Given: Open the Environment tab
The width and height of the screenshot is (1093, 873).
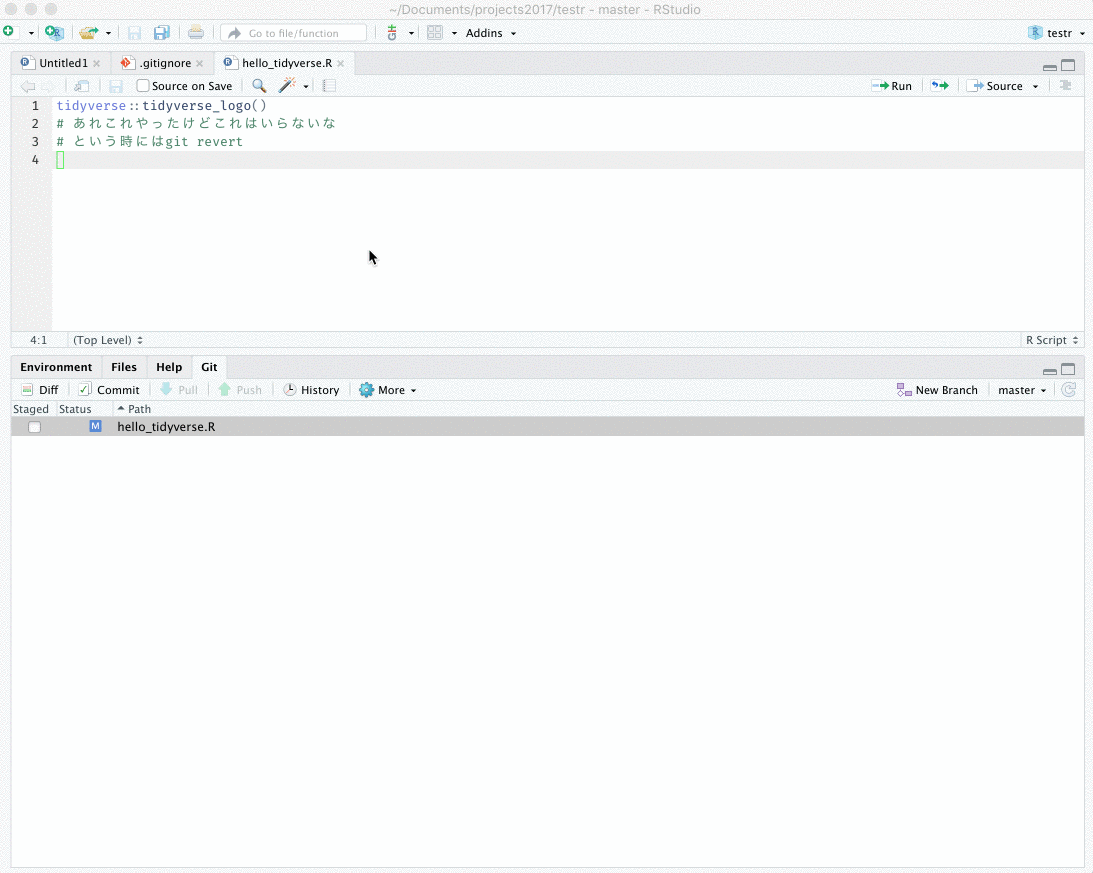Looking at the screenshot, I should point(55,366).
